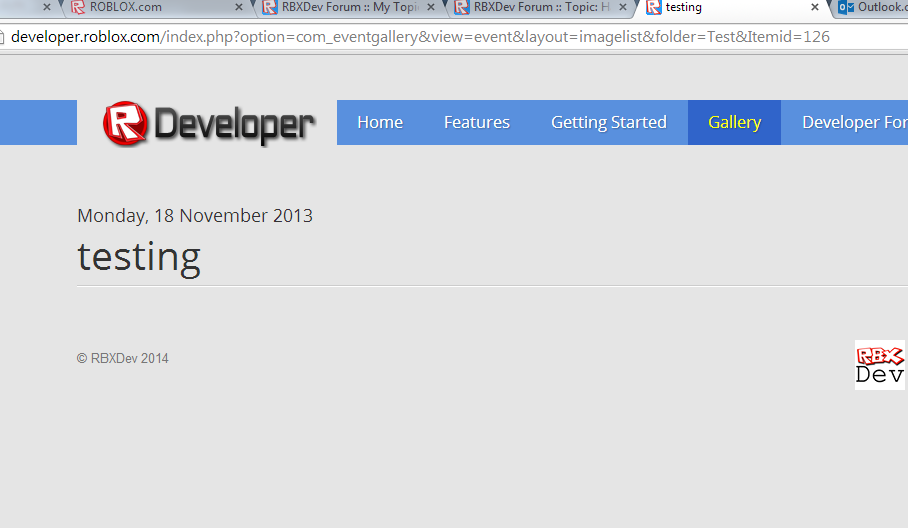Close the RBXDev Forum My Topics tab
The image size is (908, 528).
coord(431,8)
